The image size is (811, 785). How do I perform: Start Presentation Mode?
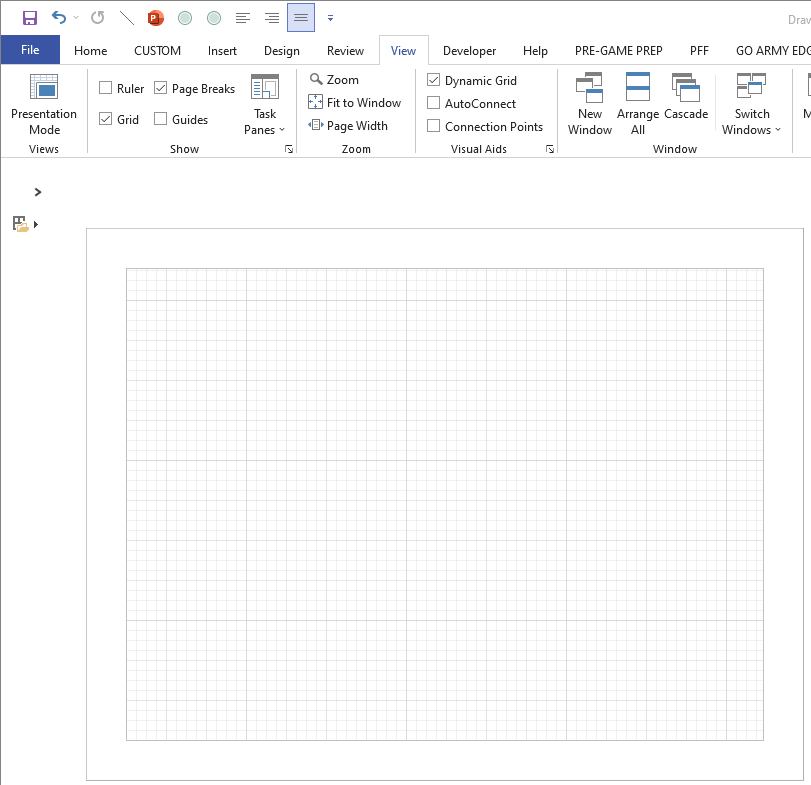click(x=44, y=103)
